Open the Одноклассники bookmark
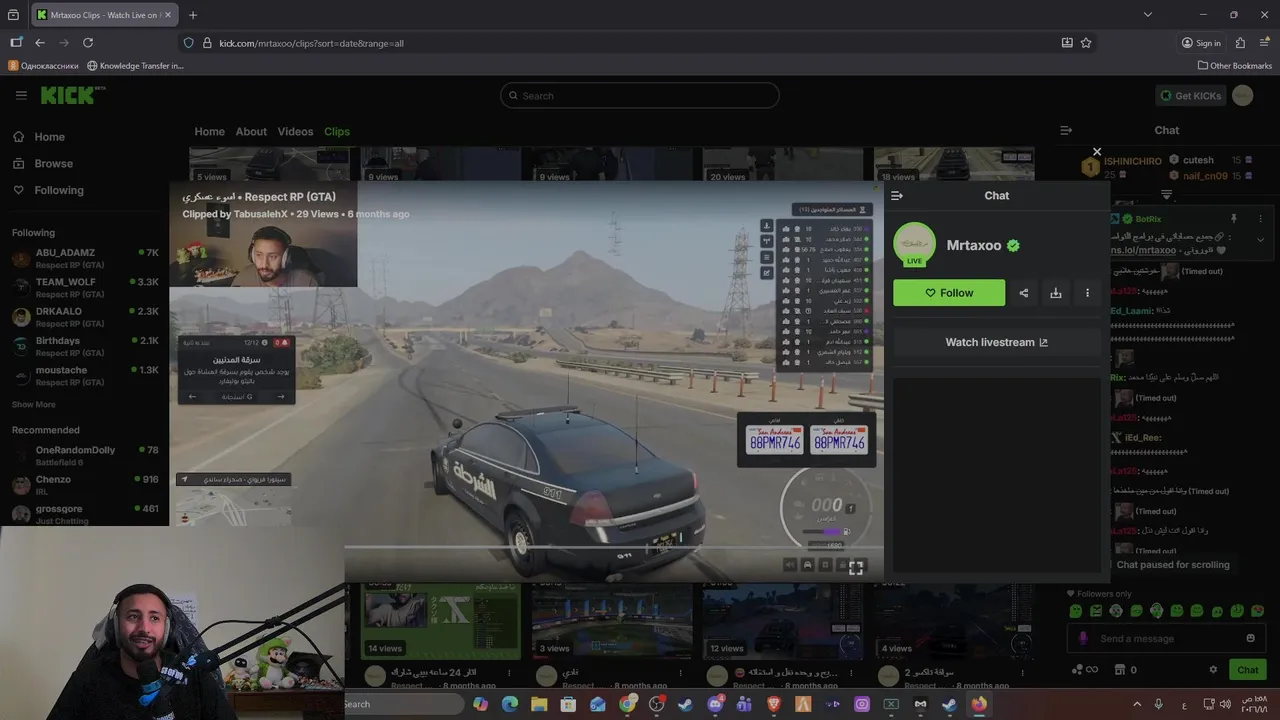 click(43, 66)
